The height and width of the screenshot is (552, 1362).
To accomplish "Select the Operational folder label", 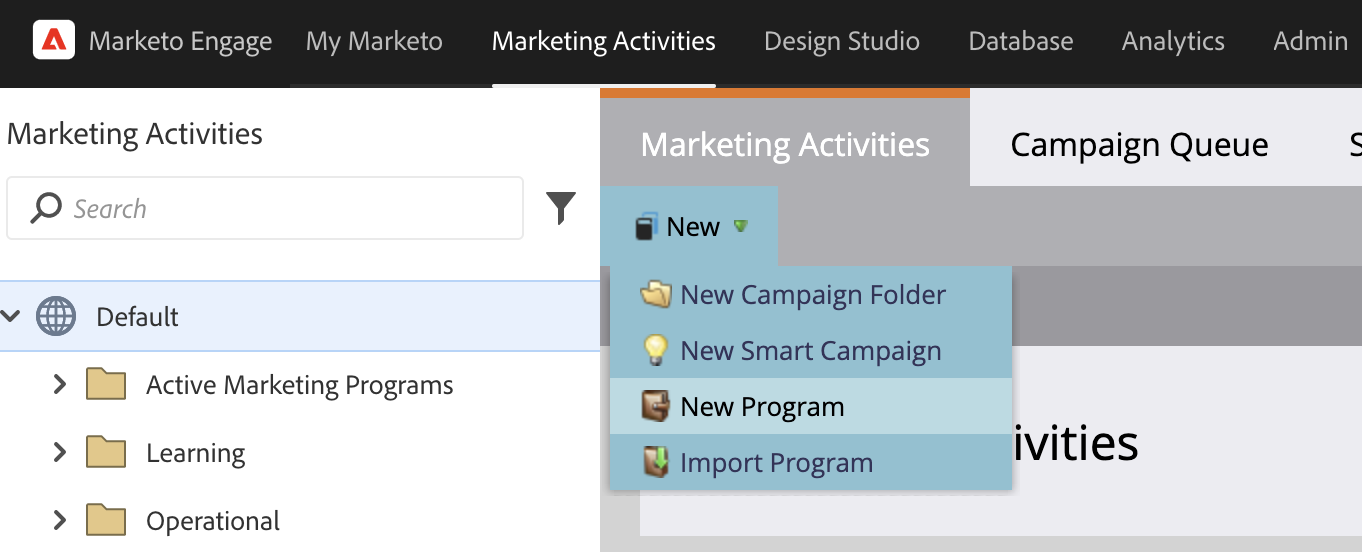I will 213,521.
